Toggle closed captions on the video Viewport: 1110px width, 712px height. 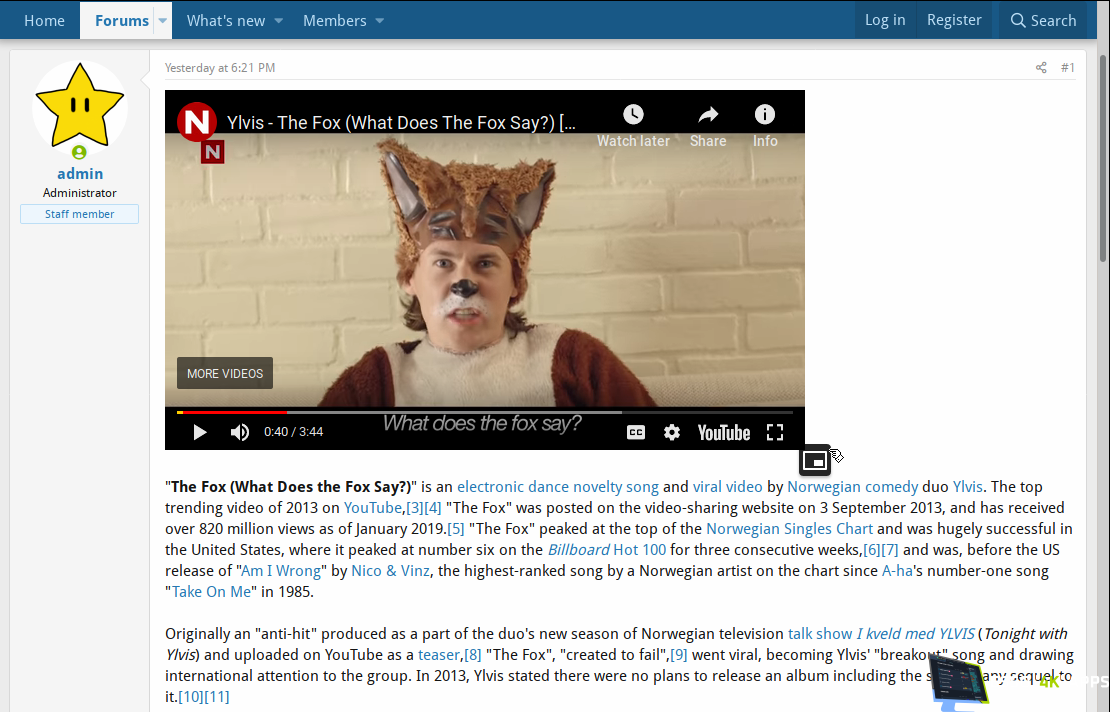[x=636, y=432]
